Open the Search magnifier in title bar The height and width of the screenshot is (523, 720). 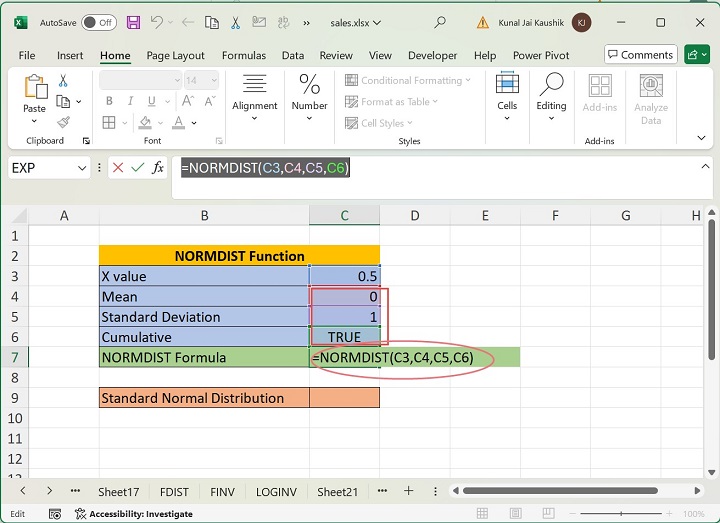click(440, 22)
